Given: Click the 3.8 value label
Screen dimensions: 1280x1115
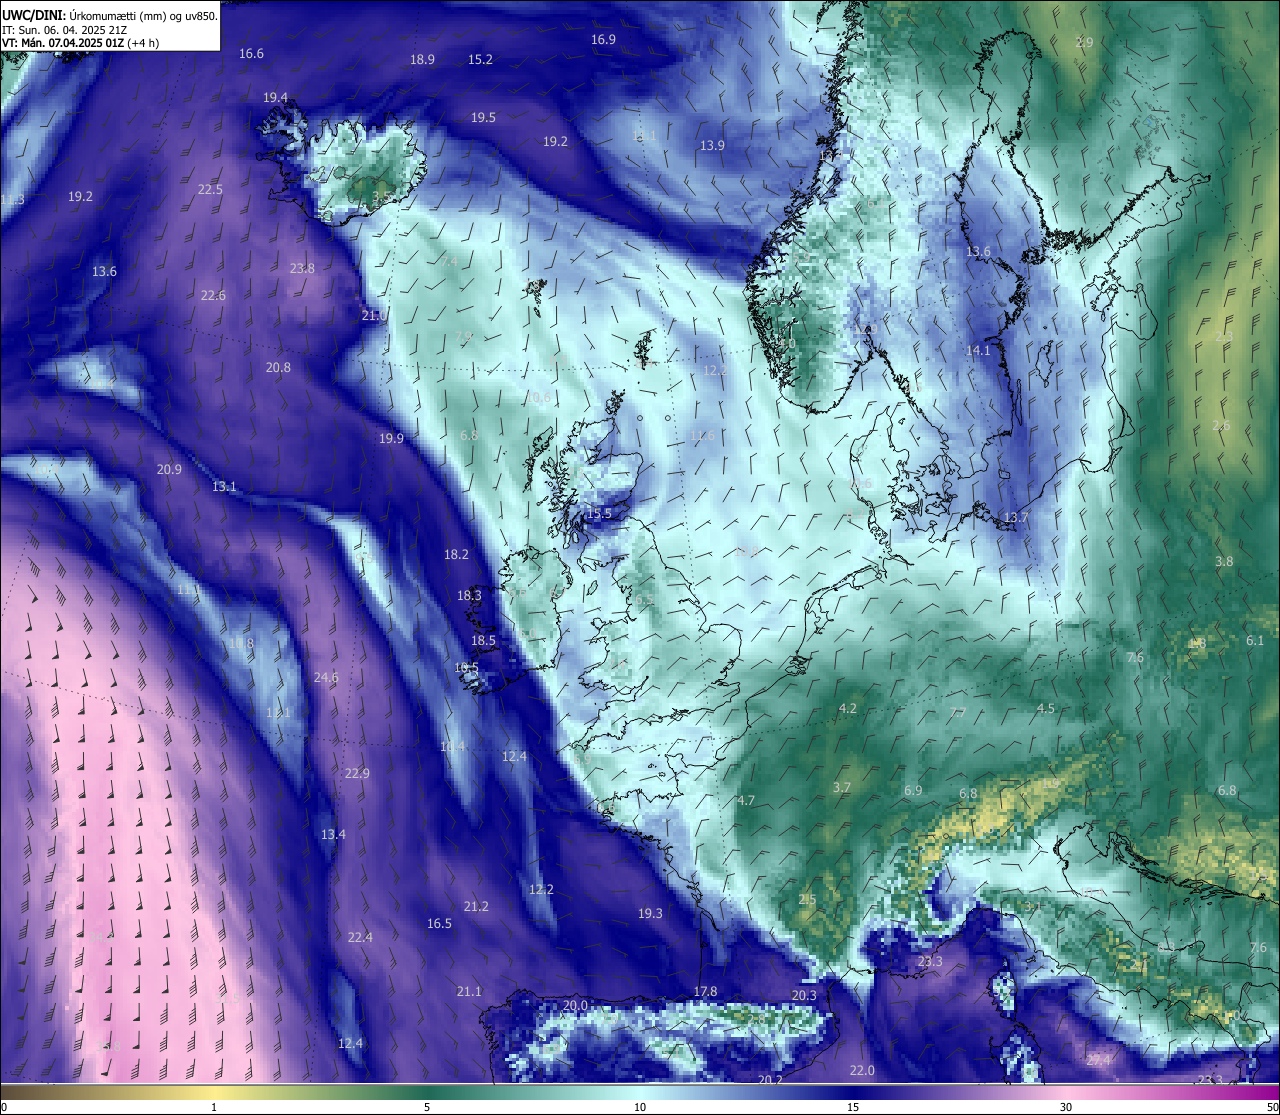Looking at the screenshot, I should click(1224, 562).
